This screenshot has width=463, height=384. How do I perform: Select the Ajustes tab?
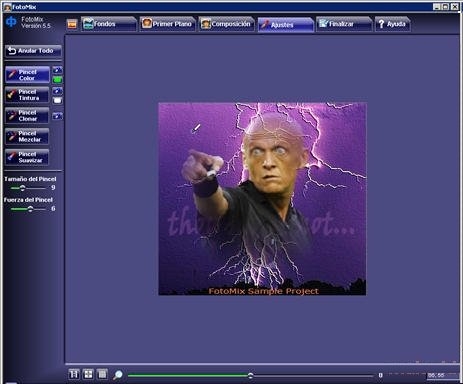click(286, 25)
